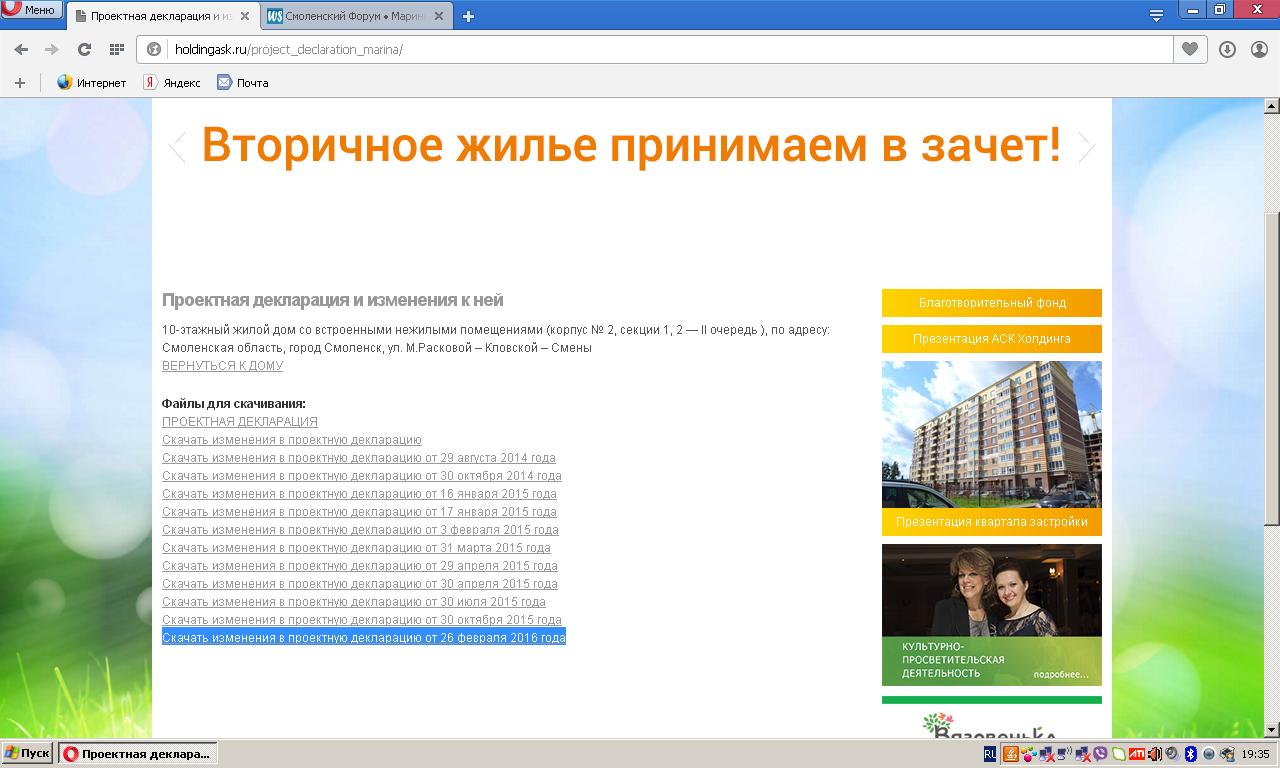The image size is (1280, 768).
Task: Download changes from 17 января 2015 года
Action: pos(359,512)
